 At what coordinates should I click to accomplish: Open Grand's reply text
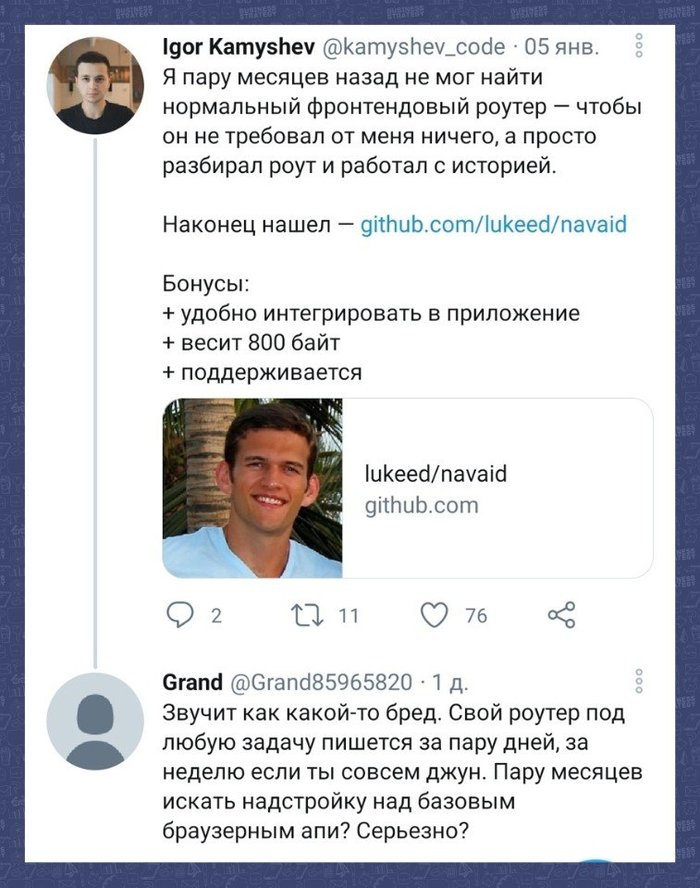coord(395,771)
